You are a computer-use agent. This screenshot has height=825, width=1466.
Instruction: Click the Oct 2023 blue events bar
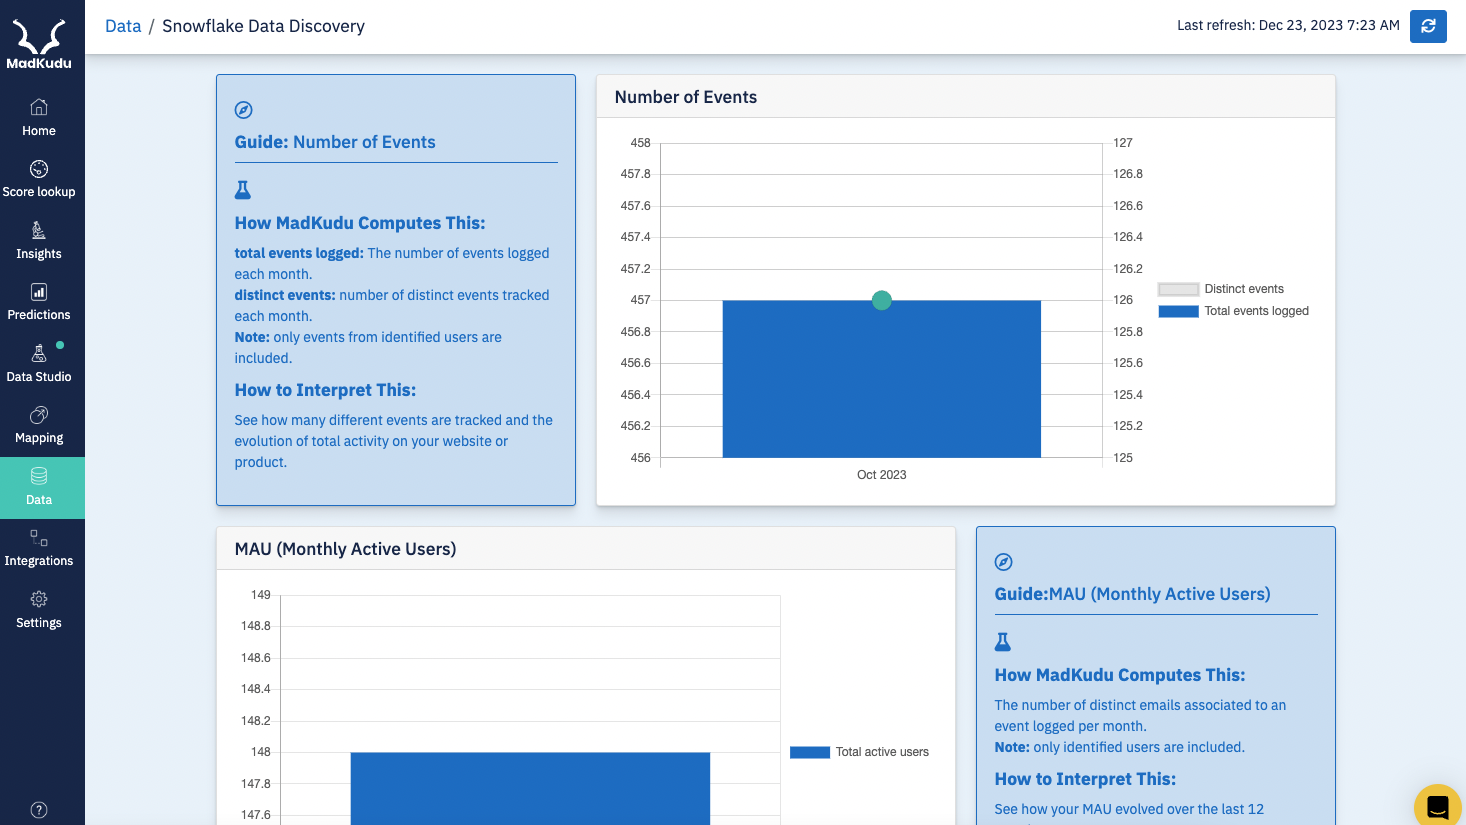tap(881, 379)
